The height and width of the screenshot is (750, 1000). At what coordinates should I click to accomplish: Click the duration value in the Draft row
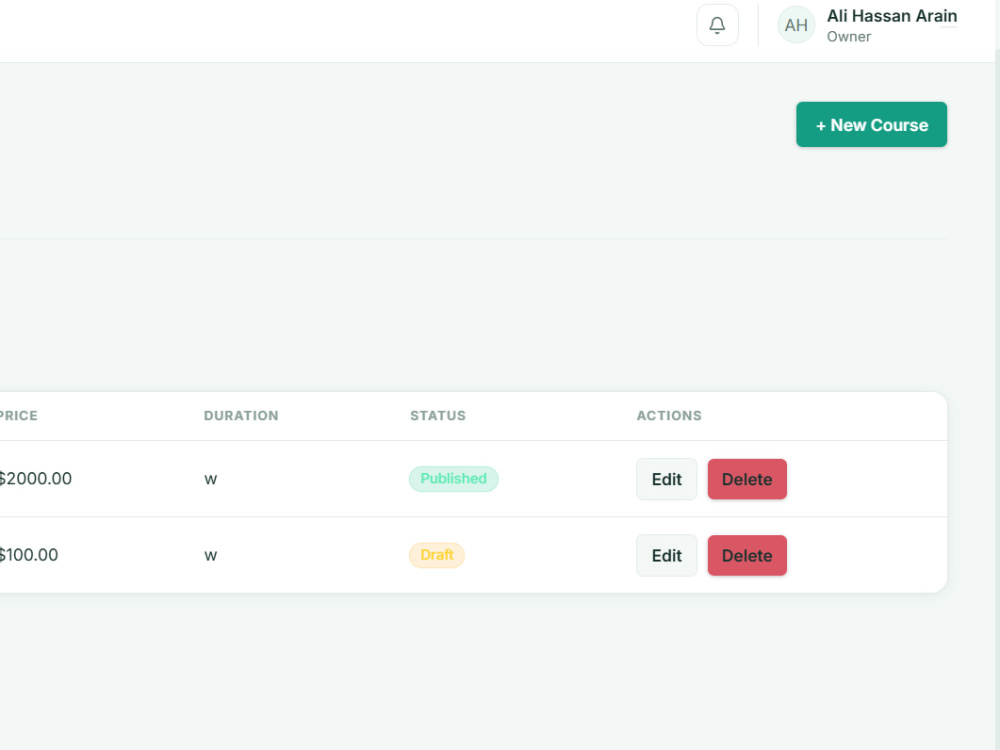coord(210,555)
